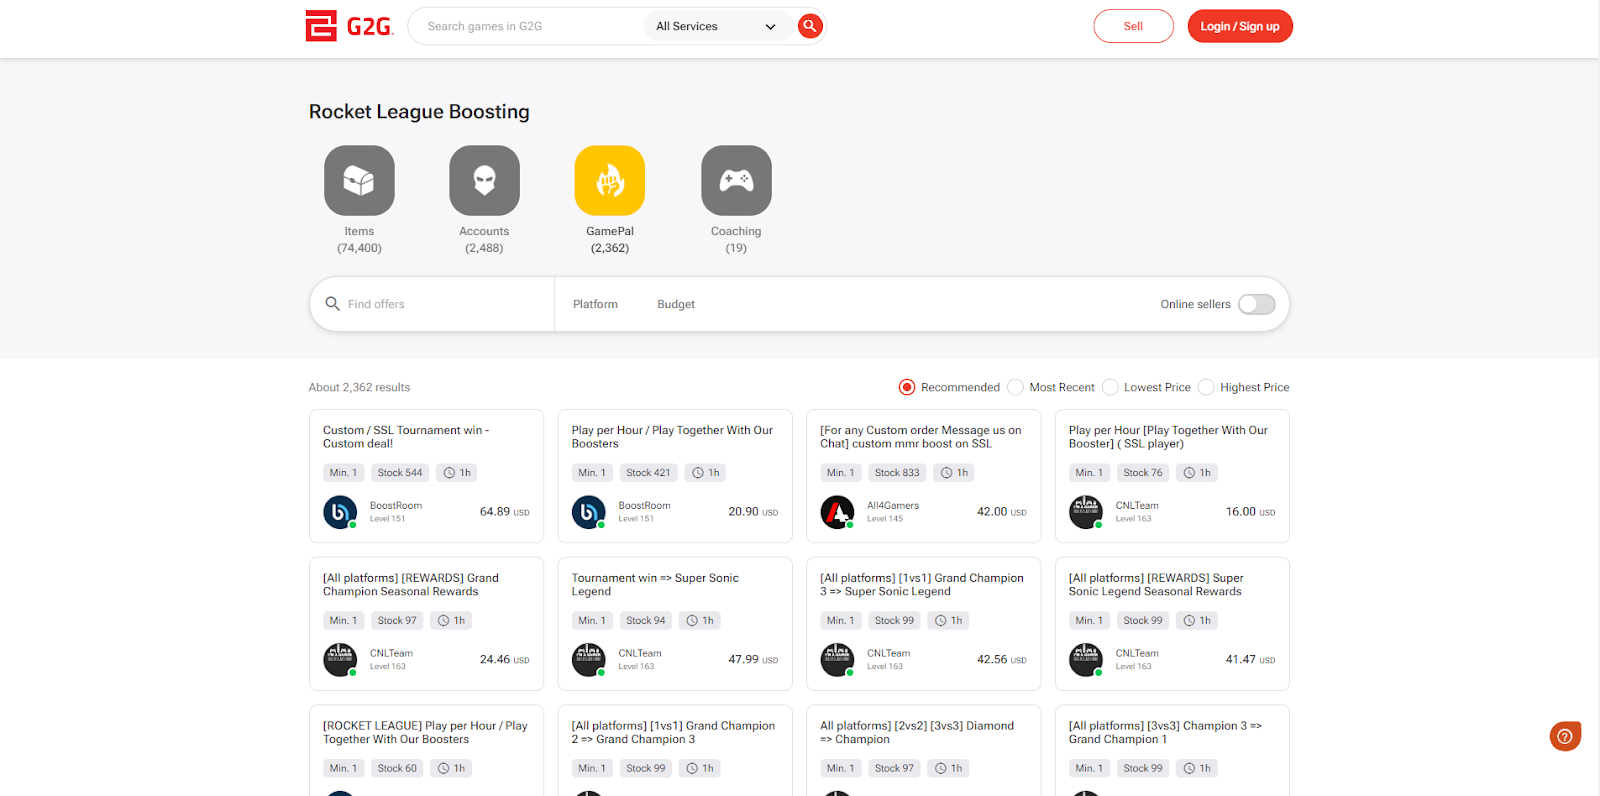Open Grand Champion 2 => Grand Champion 3 offer
The width and height of the screenshot is (1600, 796).
675,750
